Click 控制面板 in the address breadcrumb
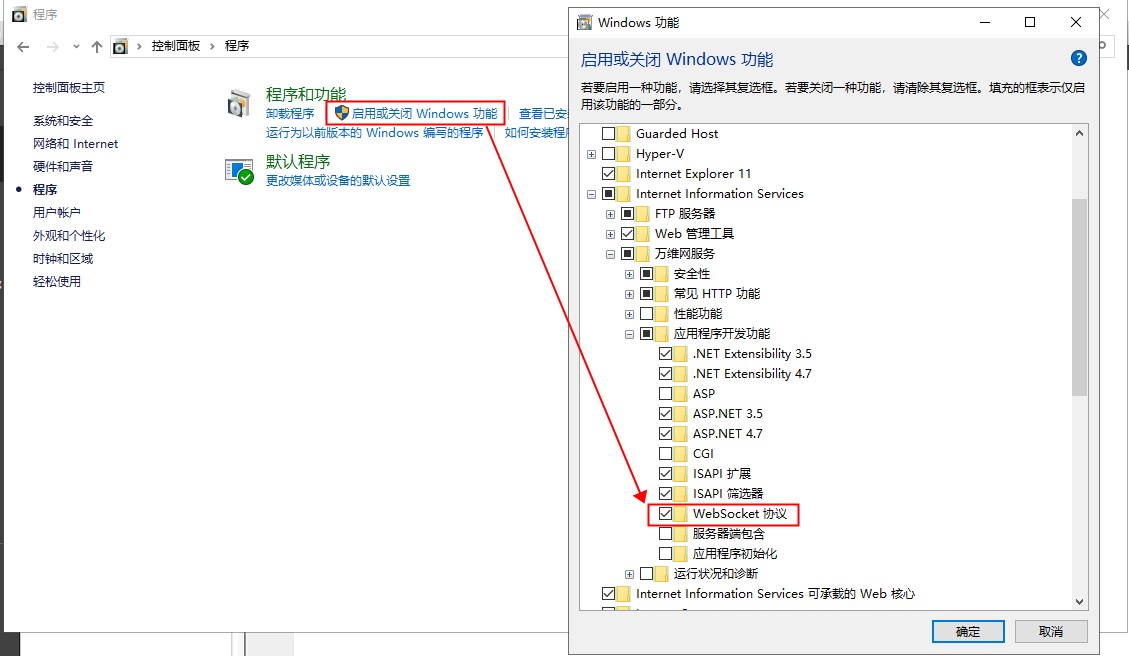1129x656 pixels. point(176,46)
